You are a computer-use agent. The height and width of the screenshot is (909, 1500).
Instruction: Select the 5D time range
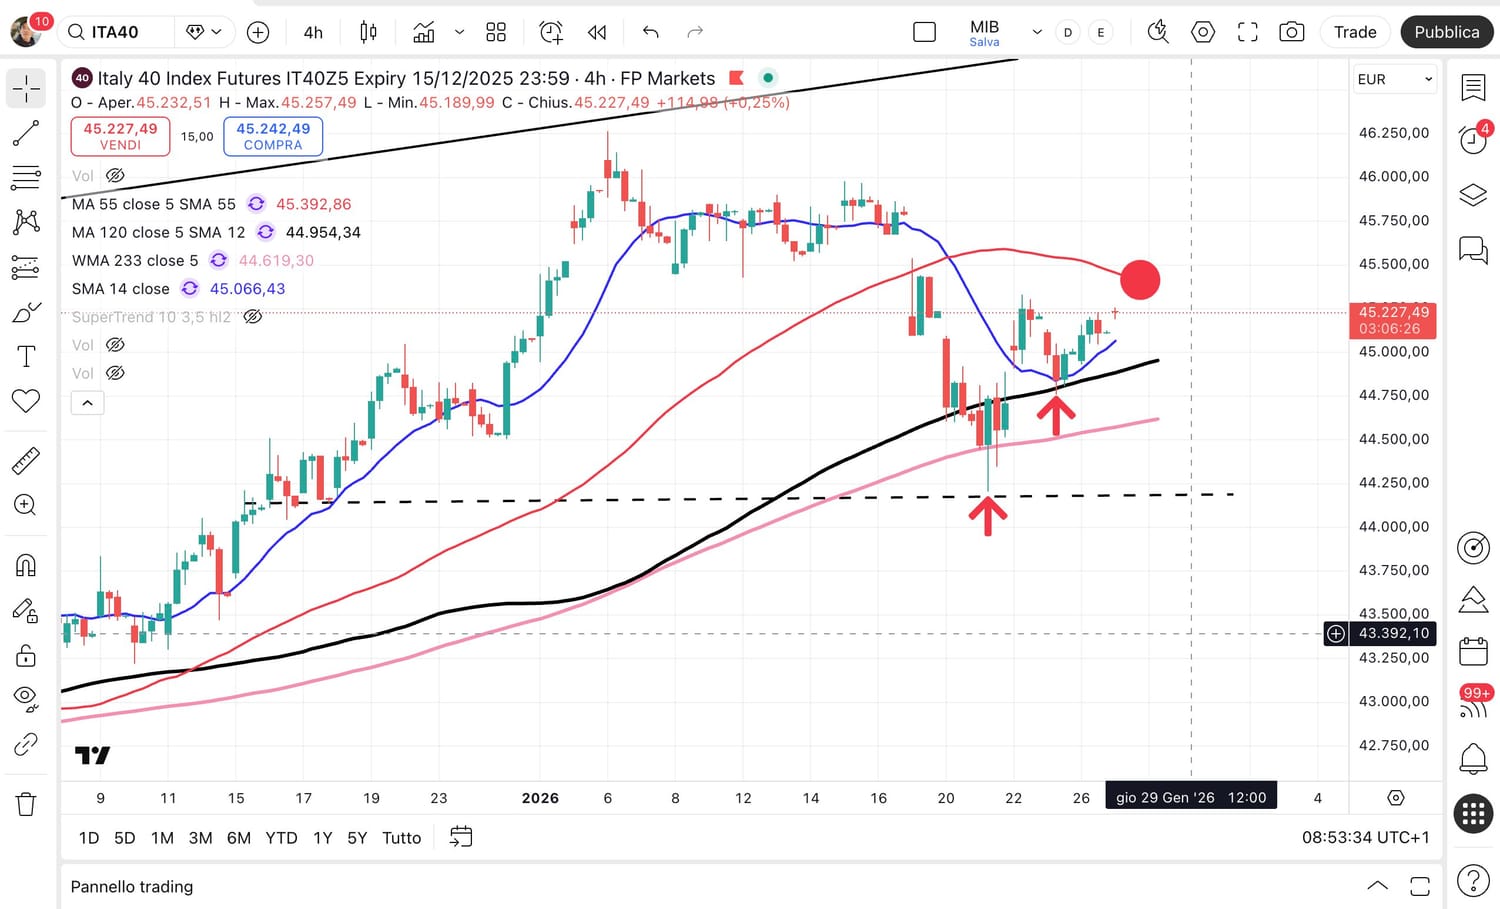[125, 838]
